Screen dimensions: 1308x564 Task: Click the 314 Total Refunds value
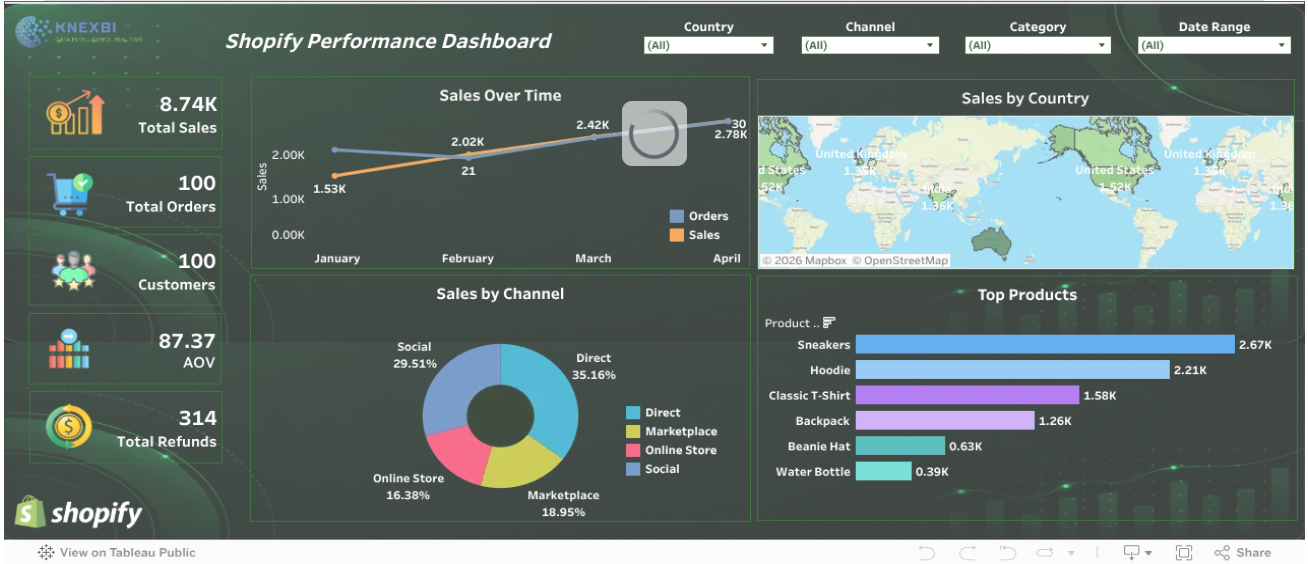197,418
